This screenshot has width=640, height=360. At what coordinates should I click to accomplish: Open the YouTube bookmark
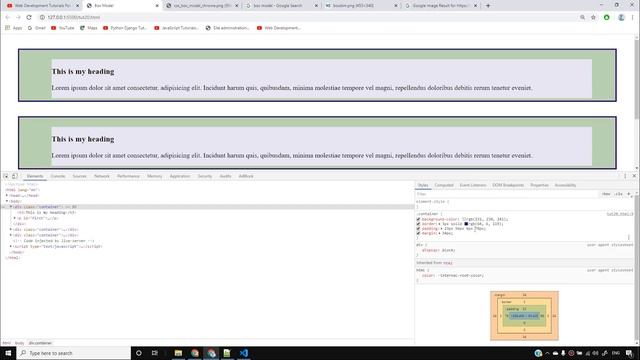click(62, 28)
